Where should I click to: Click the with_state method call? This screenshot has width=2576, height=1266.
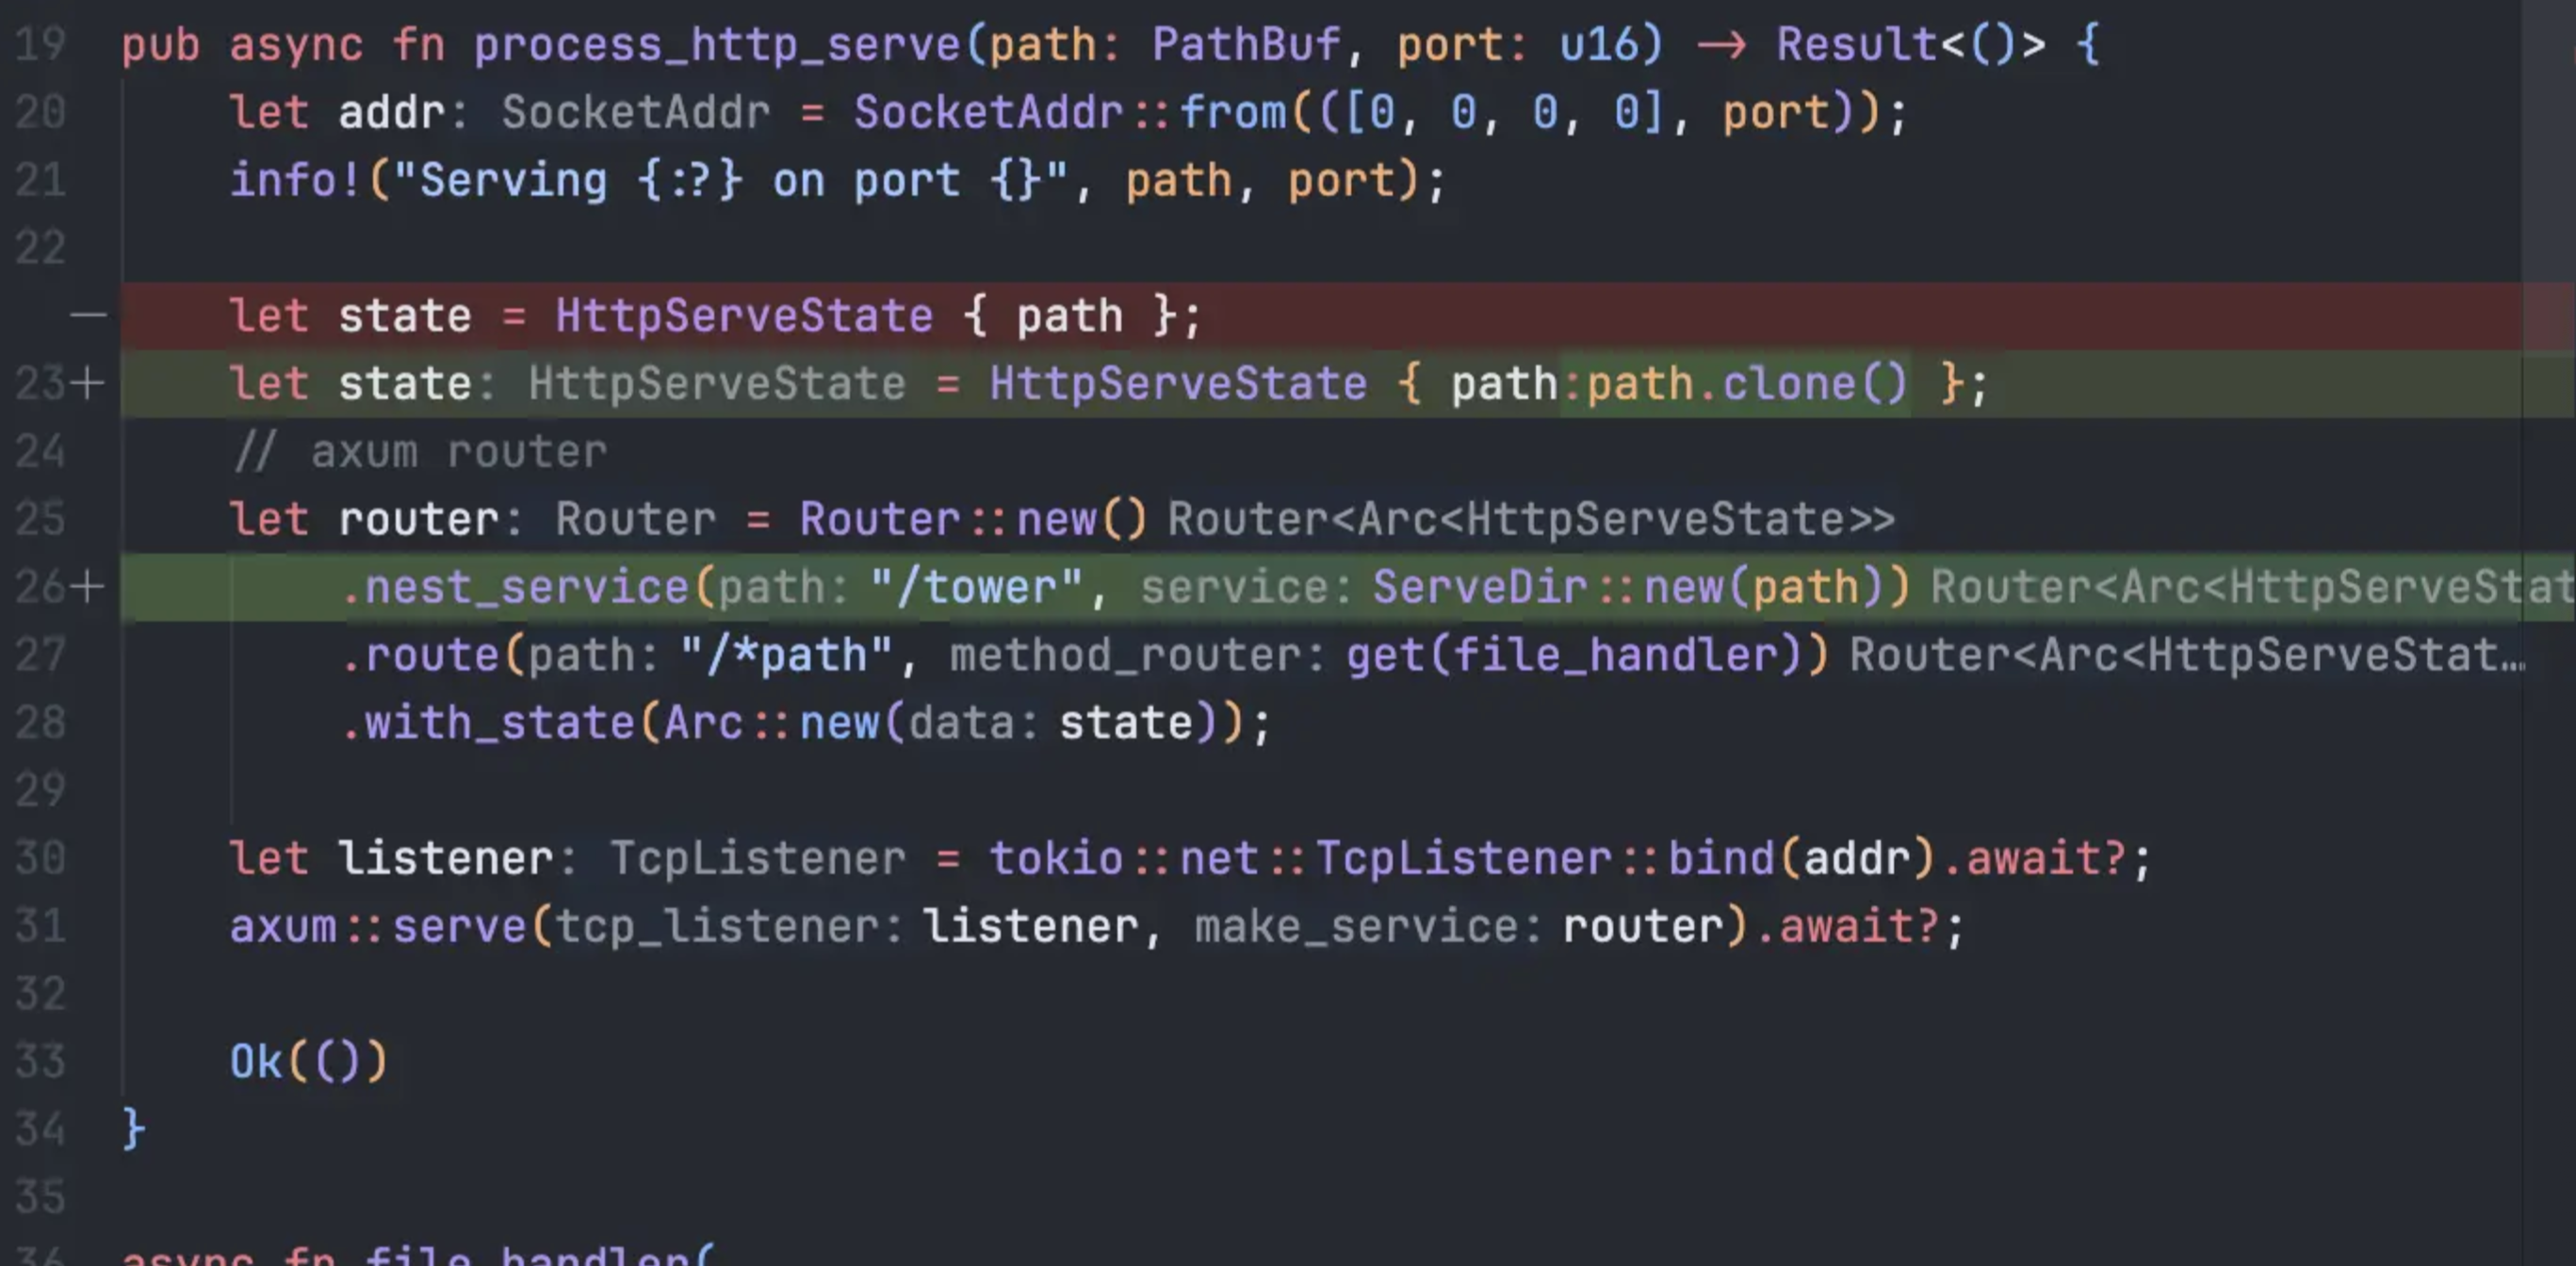click(x=499, y=723)
